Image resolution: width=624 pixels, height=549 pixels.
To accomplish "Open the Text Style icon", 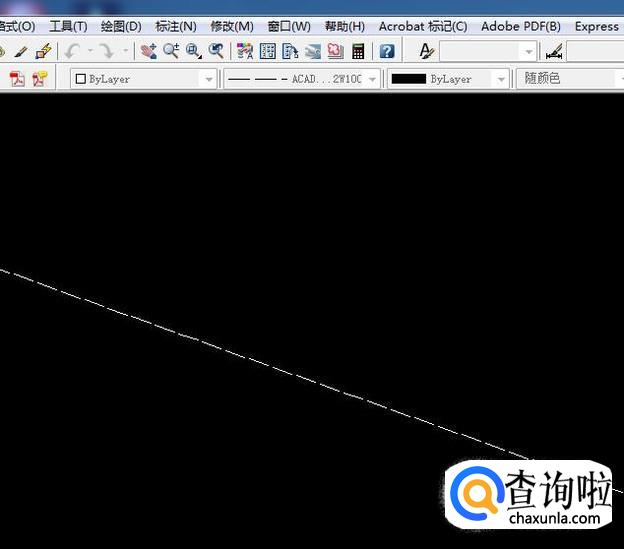I will click(x=426, y=51).
